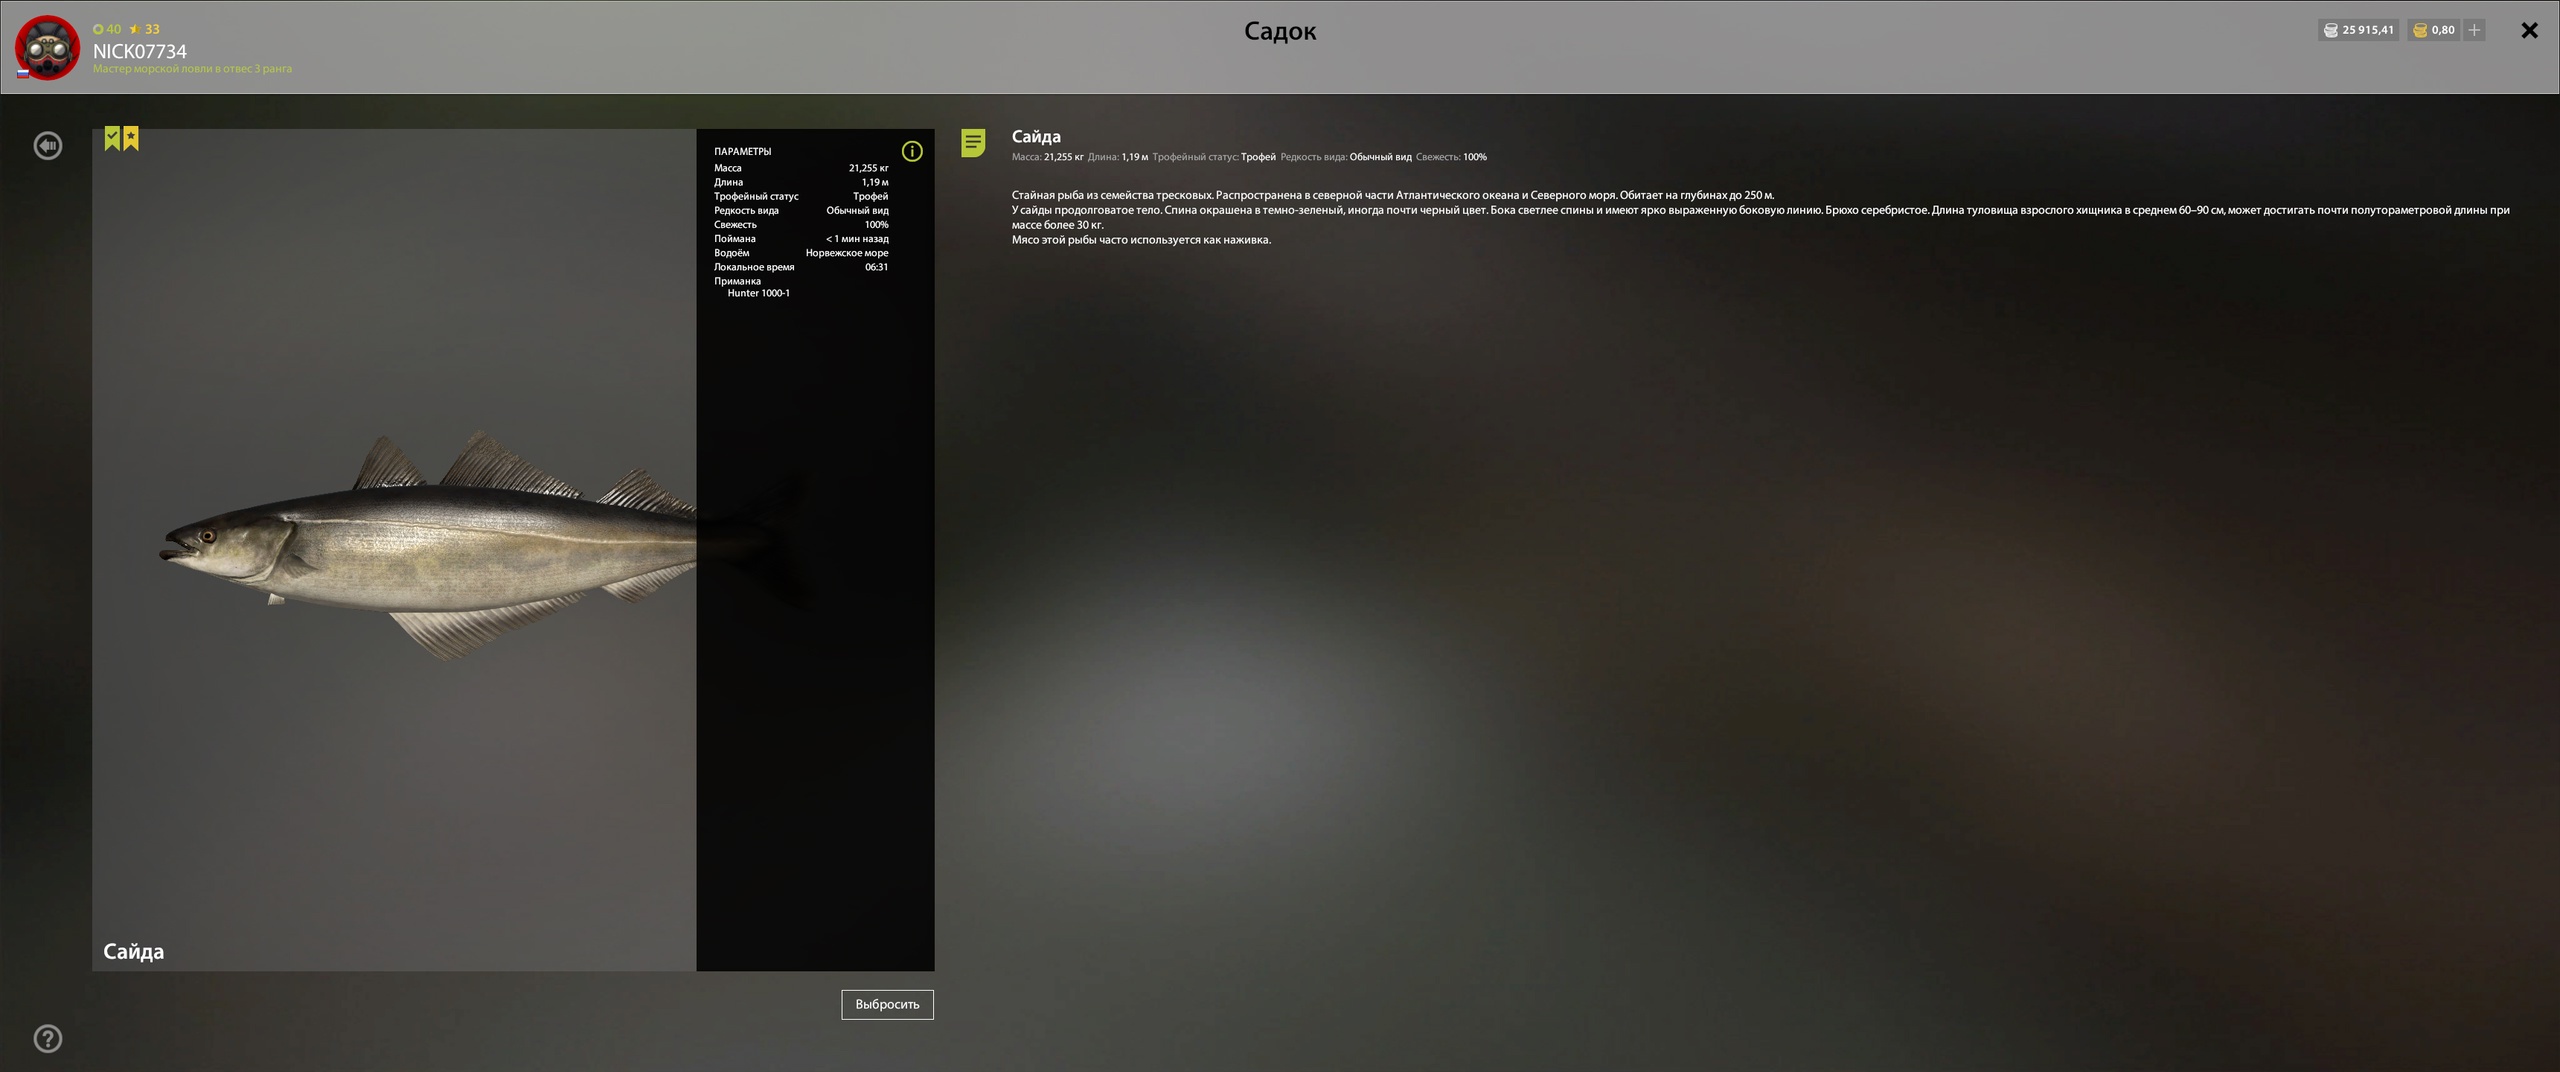This screenshot has width=2560, height=1072.
Task: Click the lure name Hunter 1000-1
Action: click(758, 293)
